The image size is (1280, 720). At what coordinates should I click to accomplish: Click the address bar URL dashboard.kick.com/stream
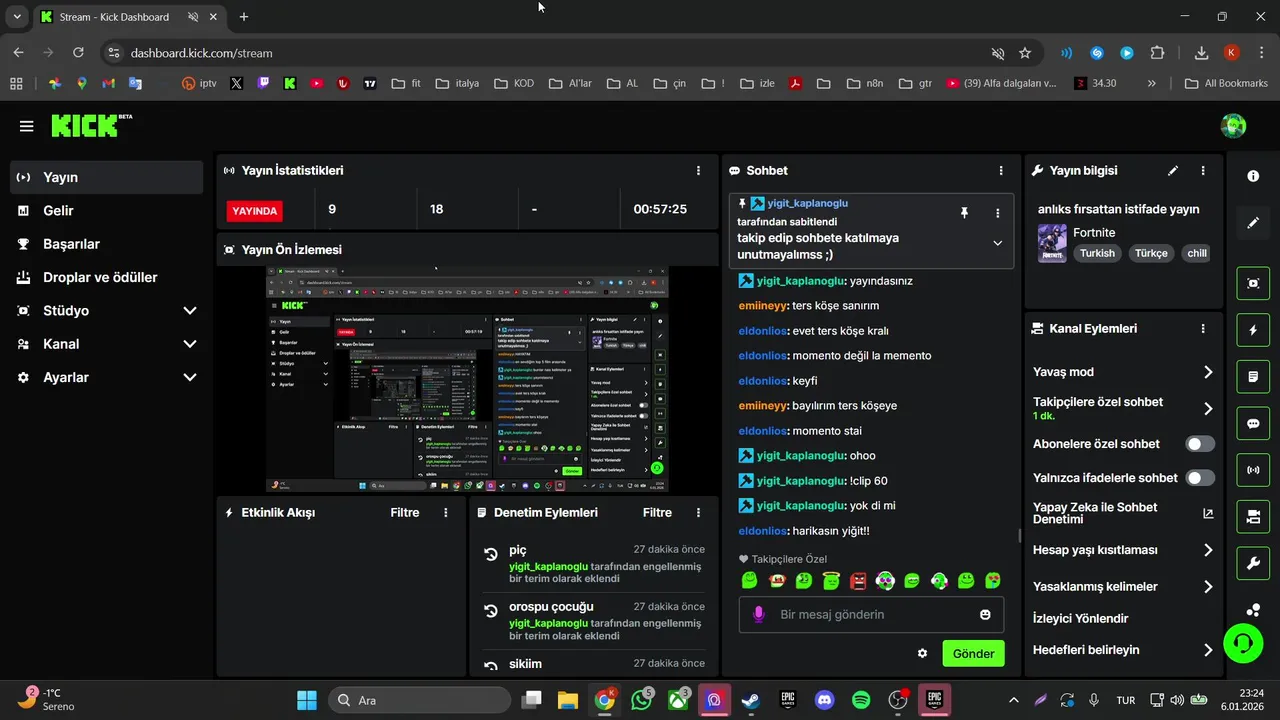click(x=201, y=53)
